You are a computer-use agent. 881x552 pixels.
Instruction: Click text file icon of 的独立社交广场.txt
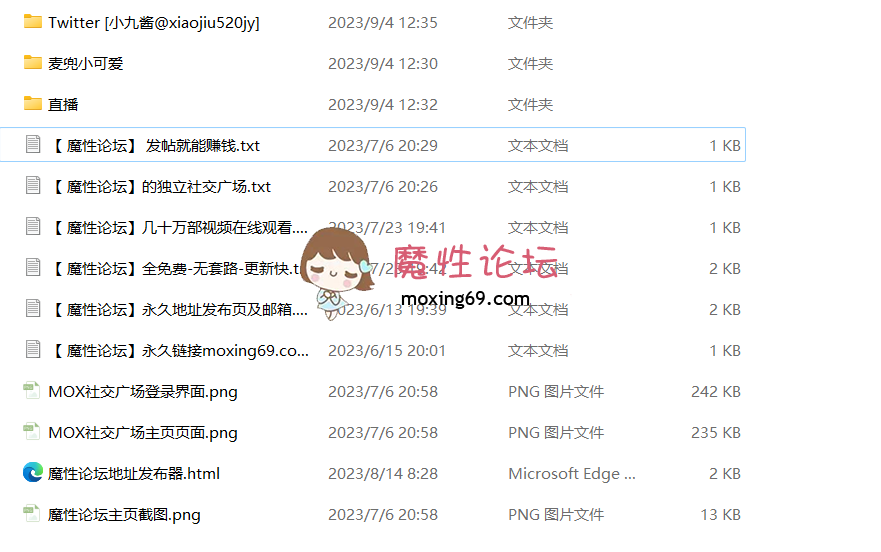point(33,185)
